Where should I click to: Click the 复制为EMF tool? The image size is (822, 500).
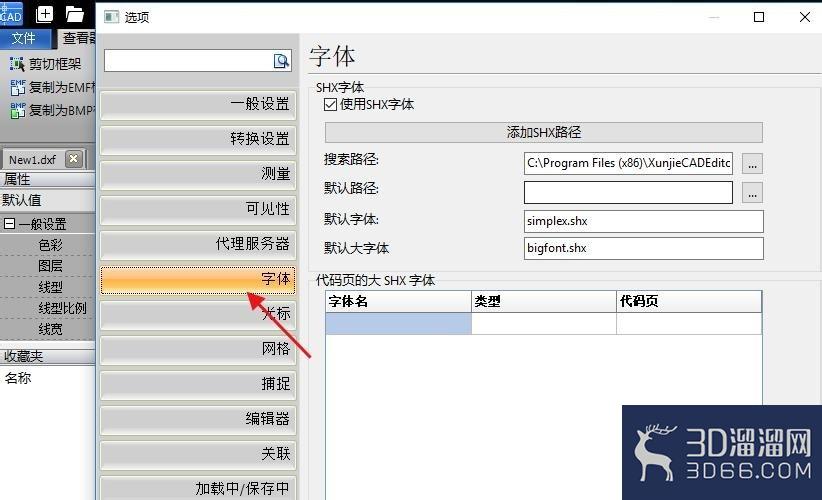click(x=52, y=87)
